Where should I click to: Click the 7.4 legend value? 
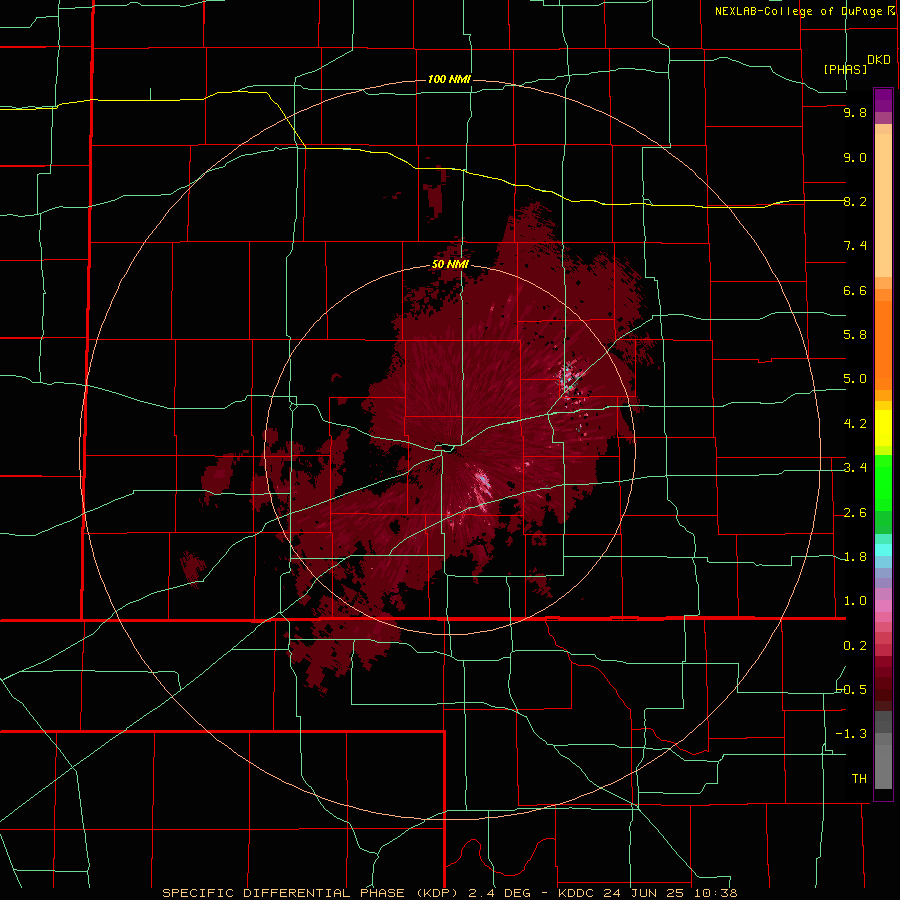(x=855, y=246)
